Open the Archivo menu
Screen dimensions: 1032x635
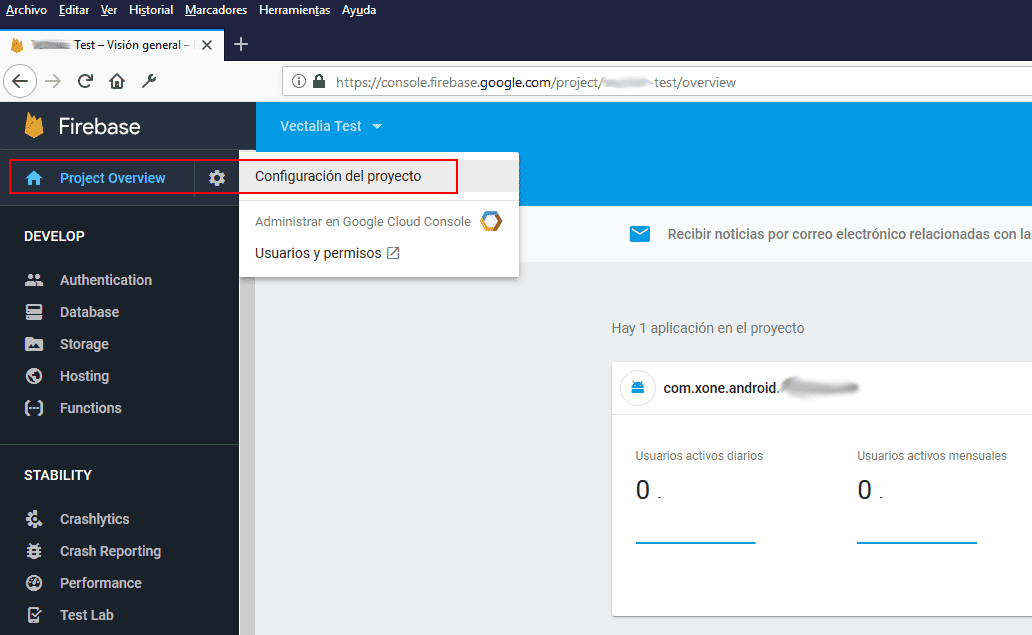26,10
